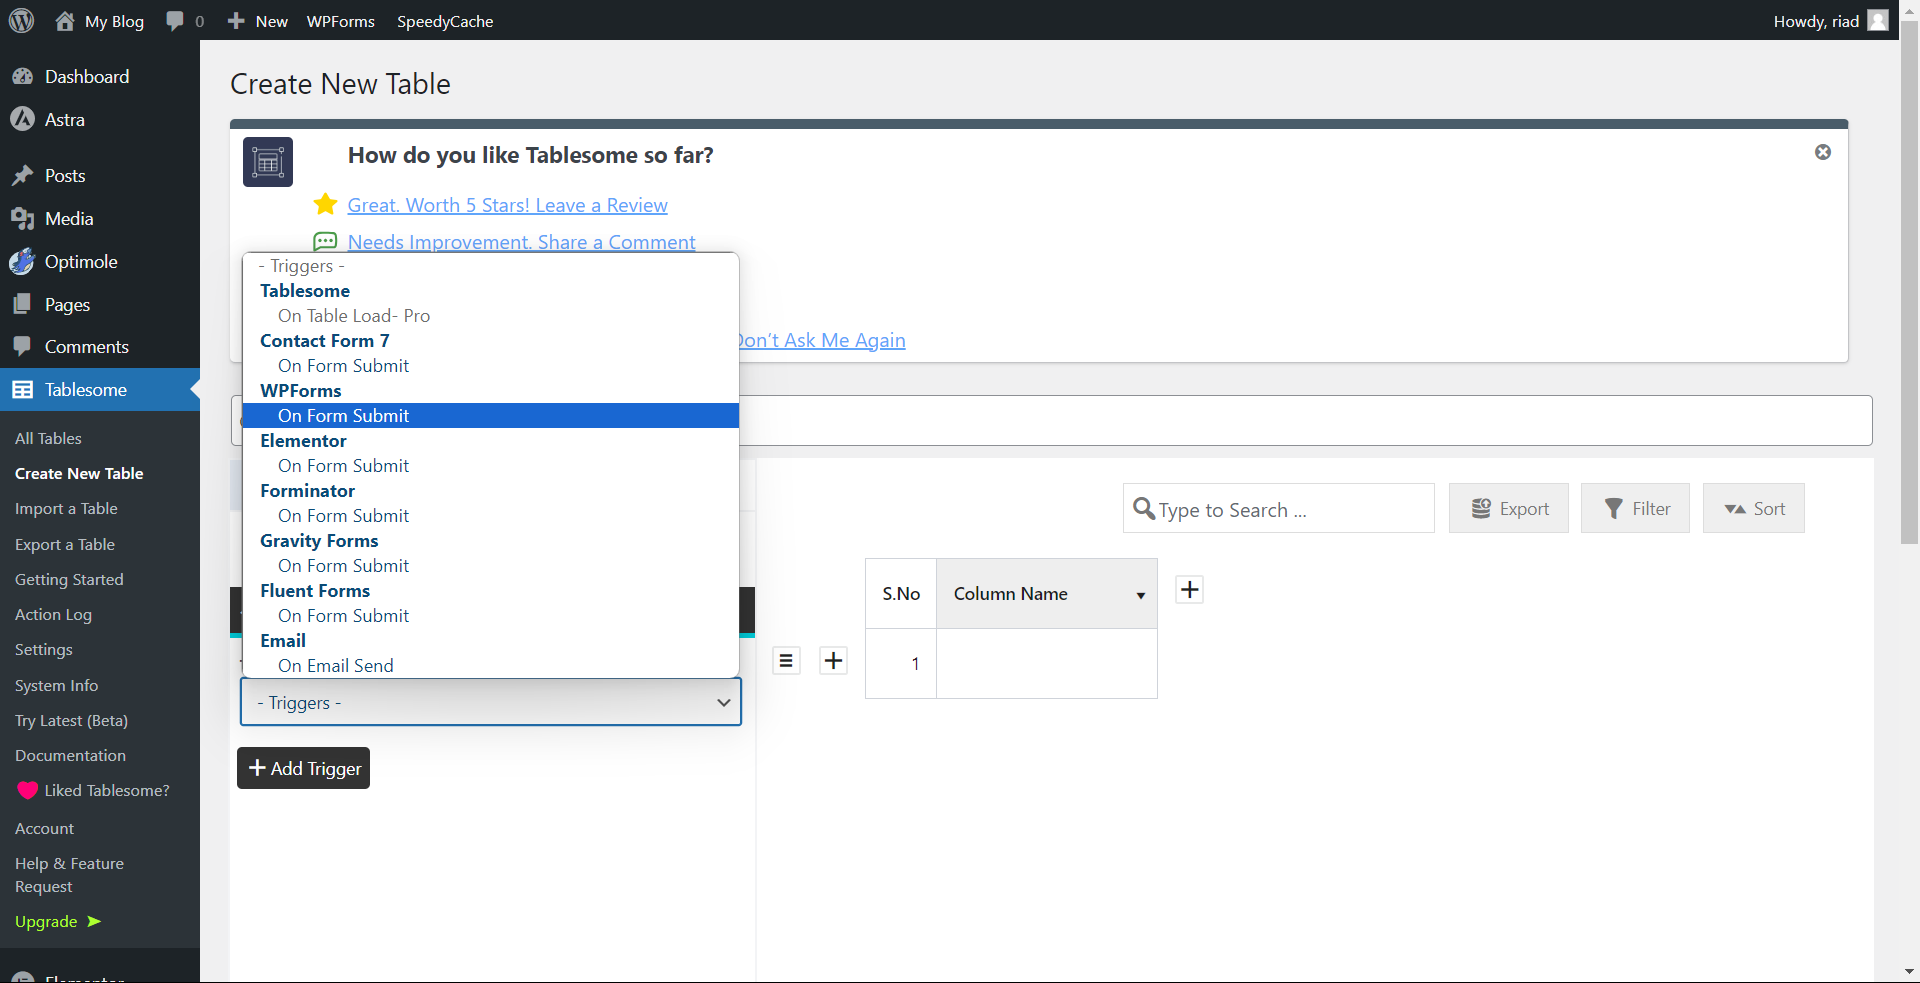This screenshot has height=983, width=1920.
Task: Pick the On Email Send trigger
Action: click(336, 666)
